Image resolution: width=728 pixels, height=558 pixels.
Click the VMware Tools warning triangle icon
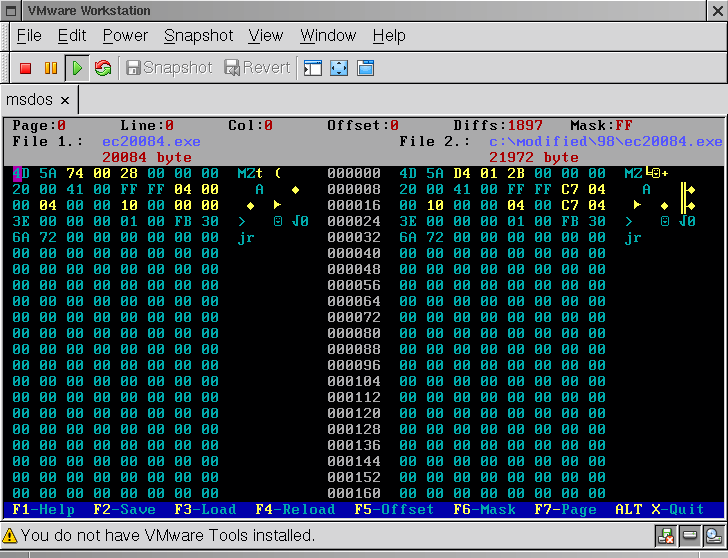(x=10, y=536)
